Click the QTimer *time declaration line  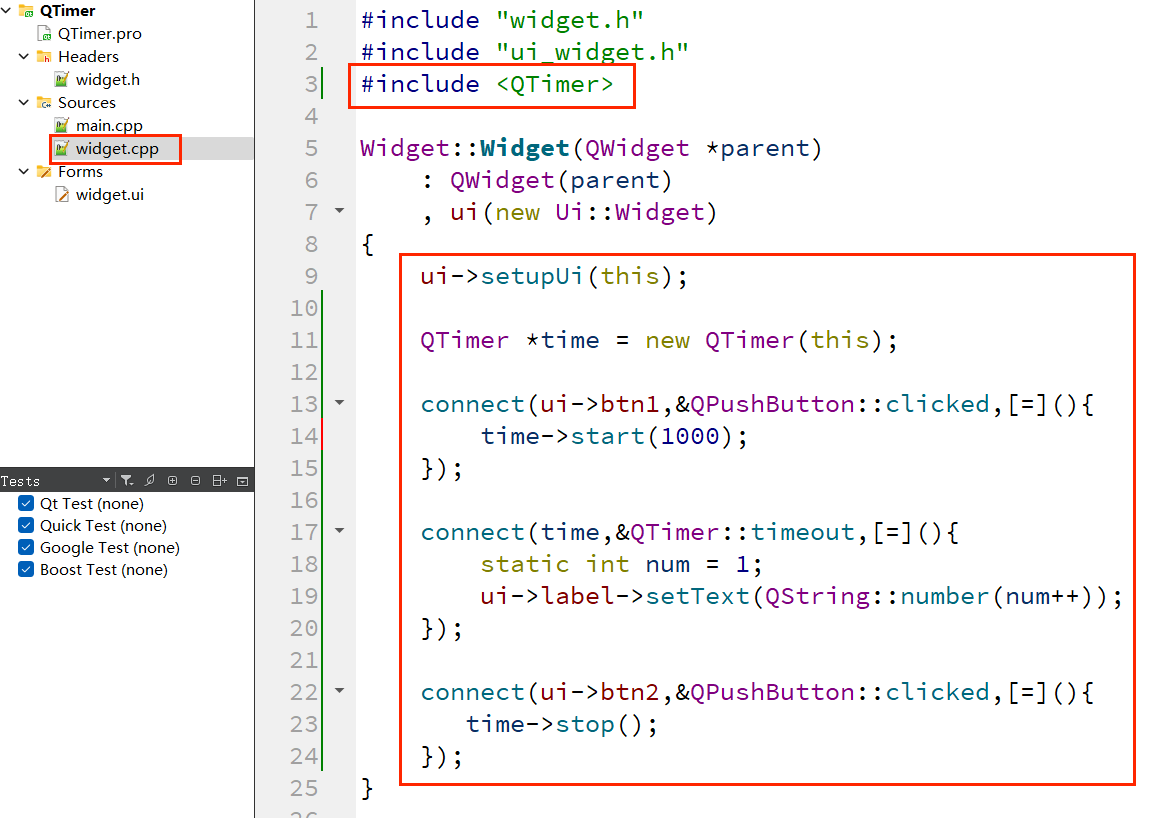click(x=659, y=341)
